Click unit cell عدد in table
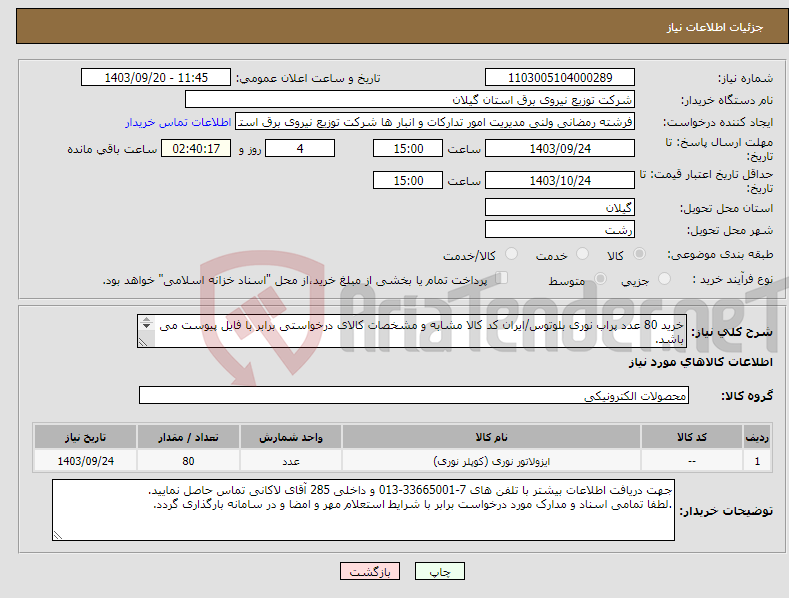This screenshot has height=598, width=789. click(291, 461)
